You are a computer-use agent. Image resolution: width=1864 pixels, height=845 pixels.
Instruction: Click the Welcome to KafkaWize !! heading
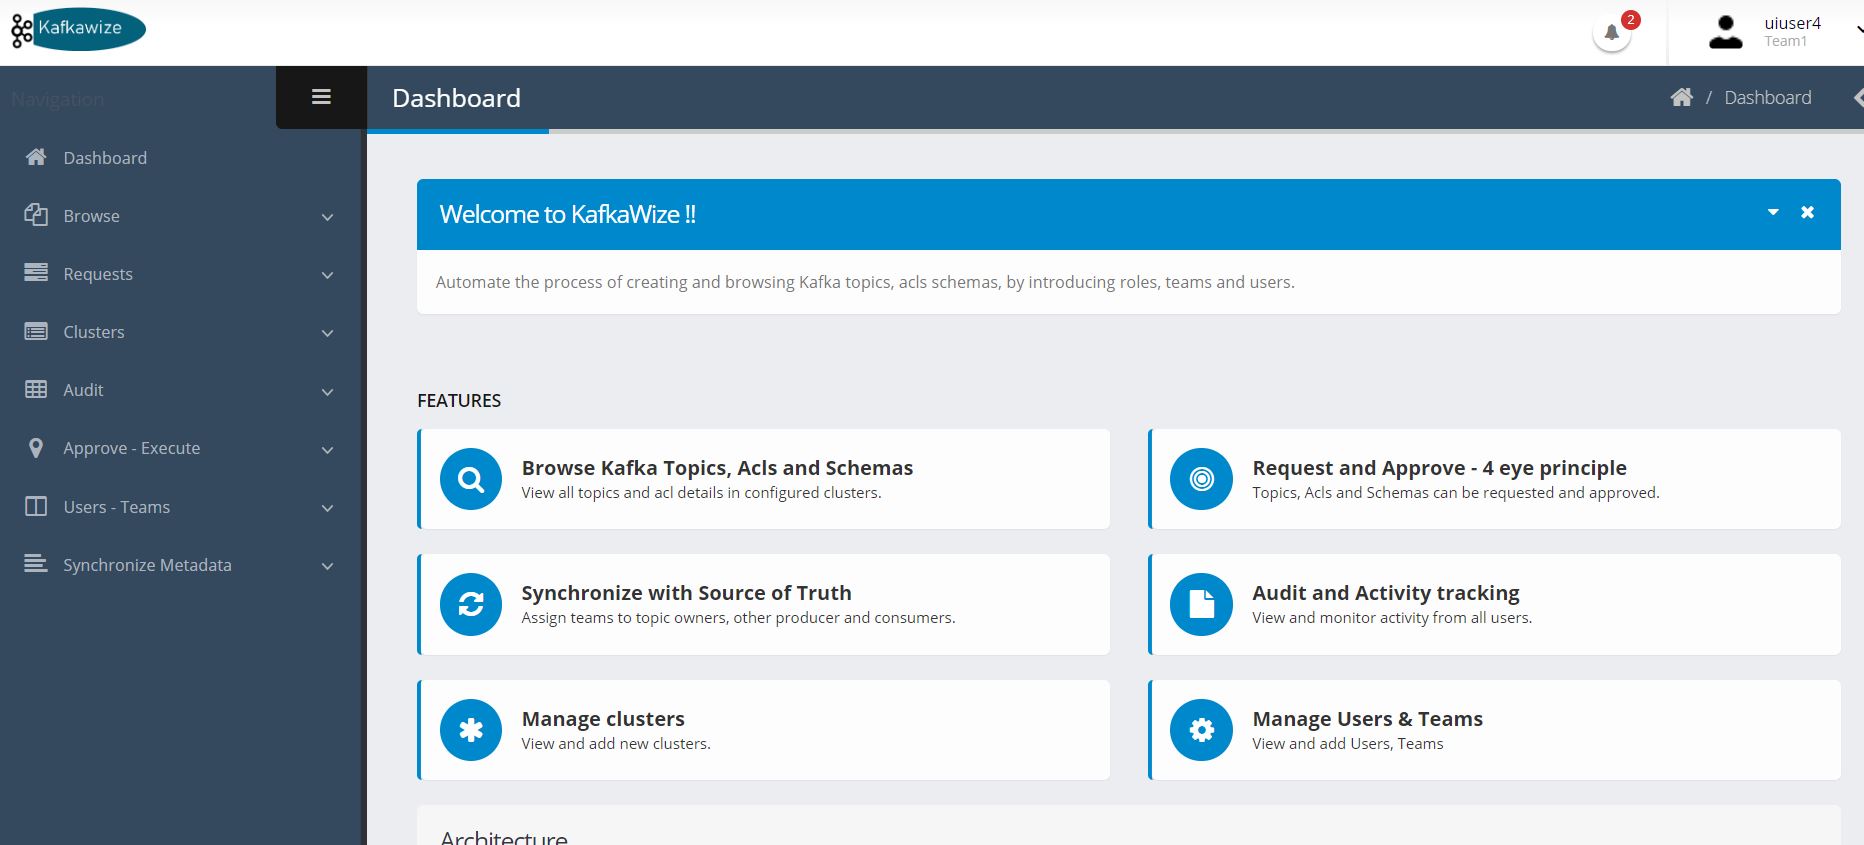click(x=567, y=214)
